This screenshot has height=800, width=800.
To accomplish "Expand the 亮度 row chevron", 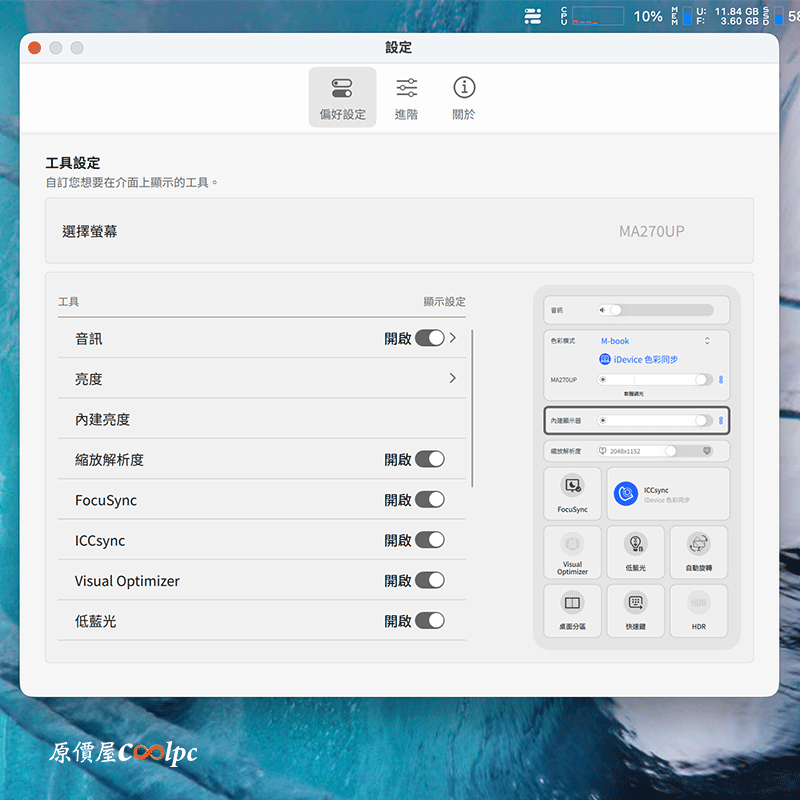I will pyautogui.click(x=452, y=378).
